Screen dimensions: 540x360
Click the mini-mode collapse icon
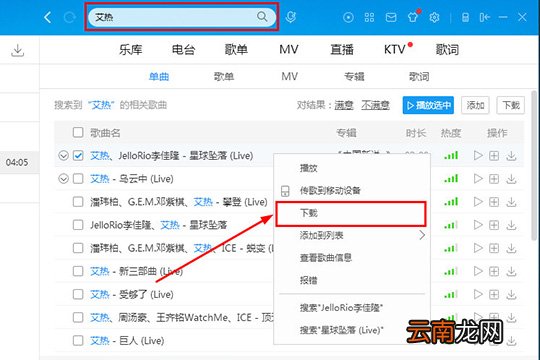[x=485, y=17]
